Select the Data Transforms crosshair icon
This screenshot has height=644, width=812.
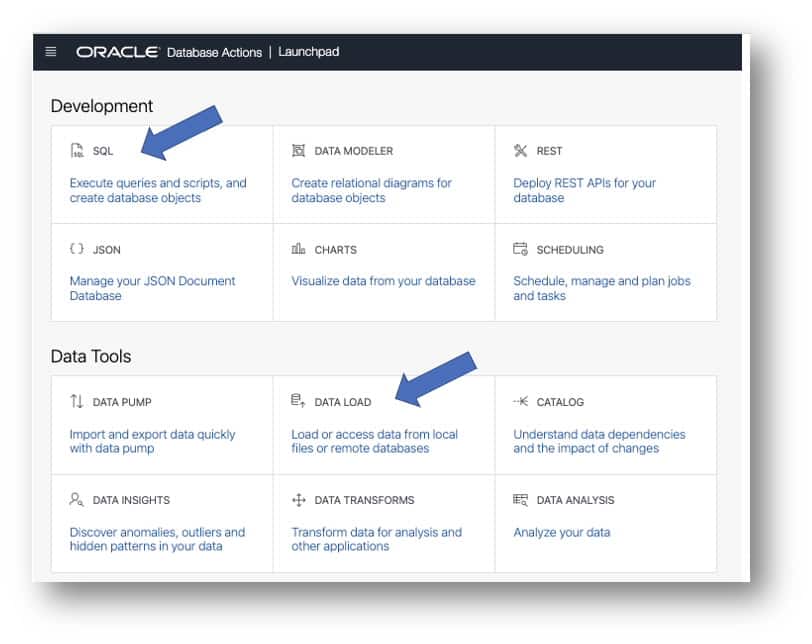[x=297, y=500]
